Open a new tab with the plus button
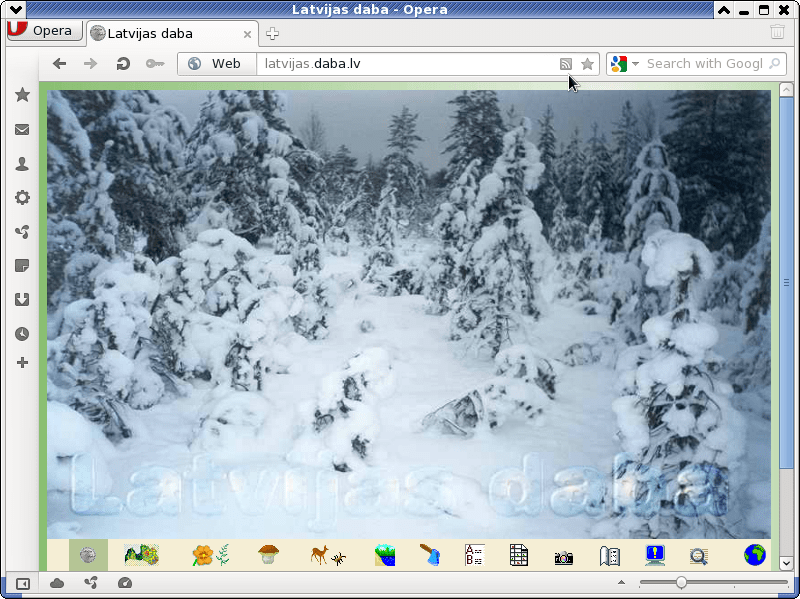Viewport: 800px width, 599px height. pos(272,34)
